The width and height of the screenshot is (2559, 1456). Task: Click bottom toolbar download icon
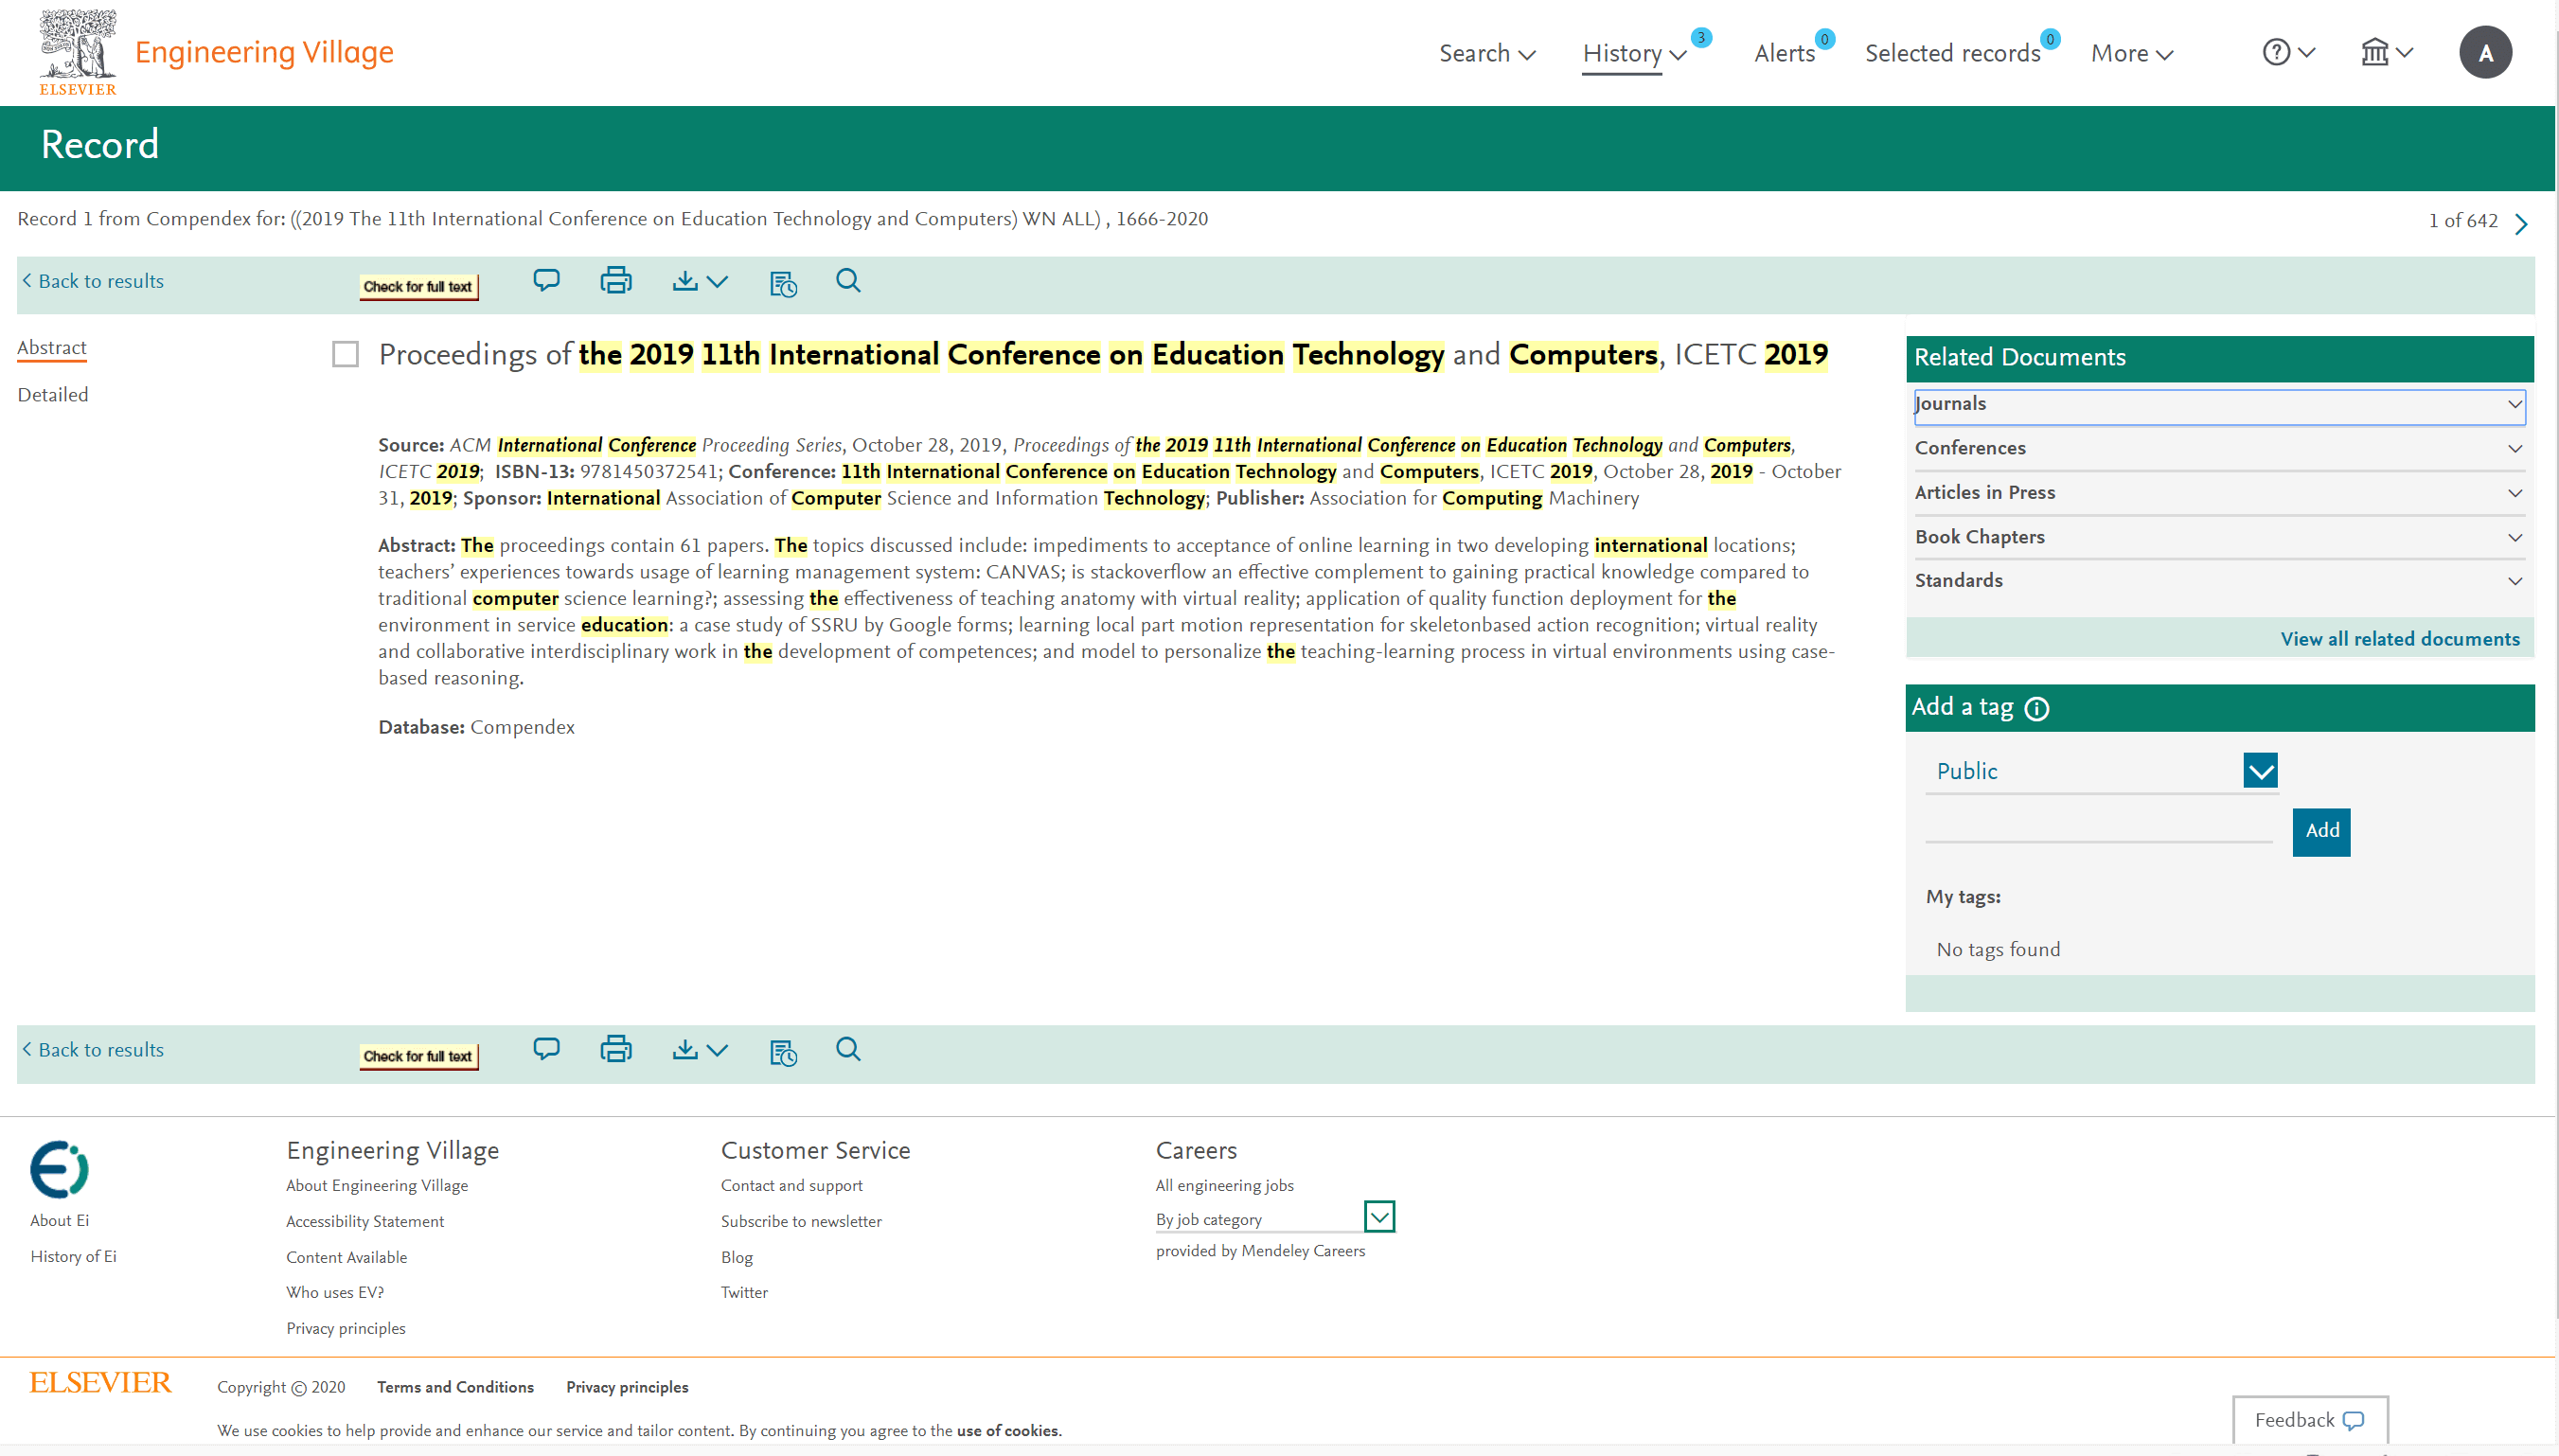tap(685, 1049)
